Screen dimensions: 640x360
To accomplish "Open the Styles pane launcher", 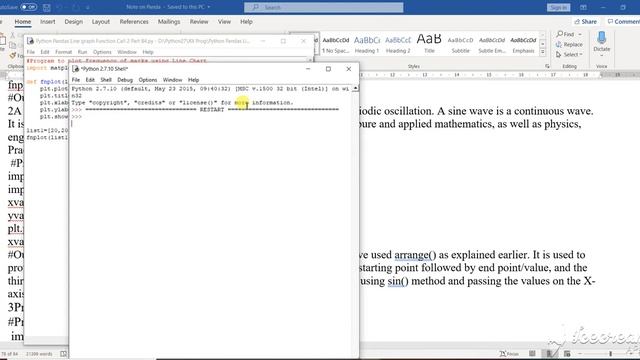I will coord(547,66).
